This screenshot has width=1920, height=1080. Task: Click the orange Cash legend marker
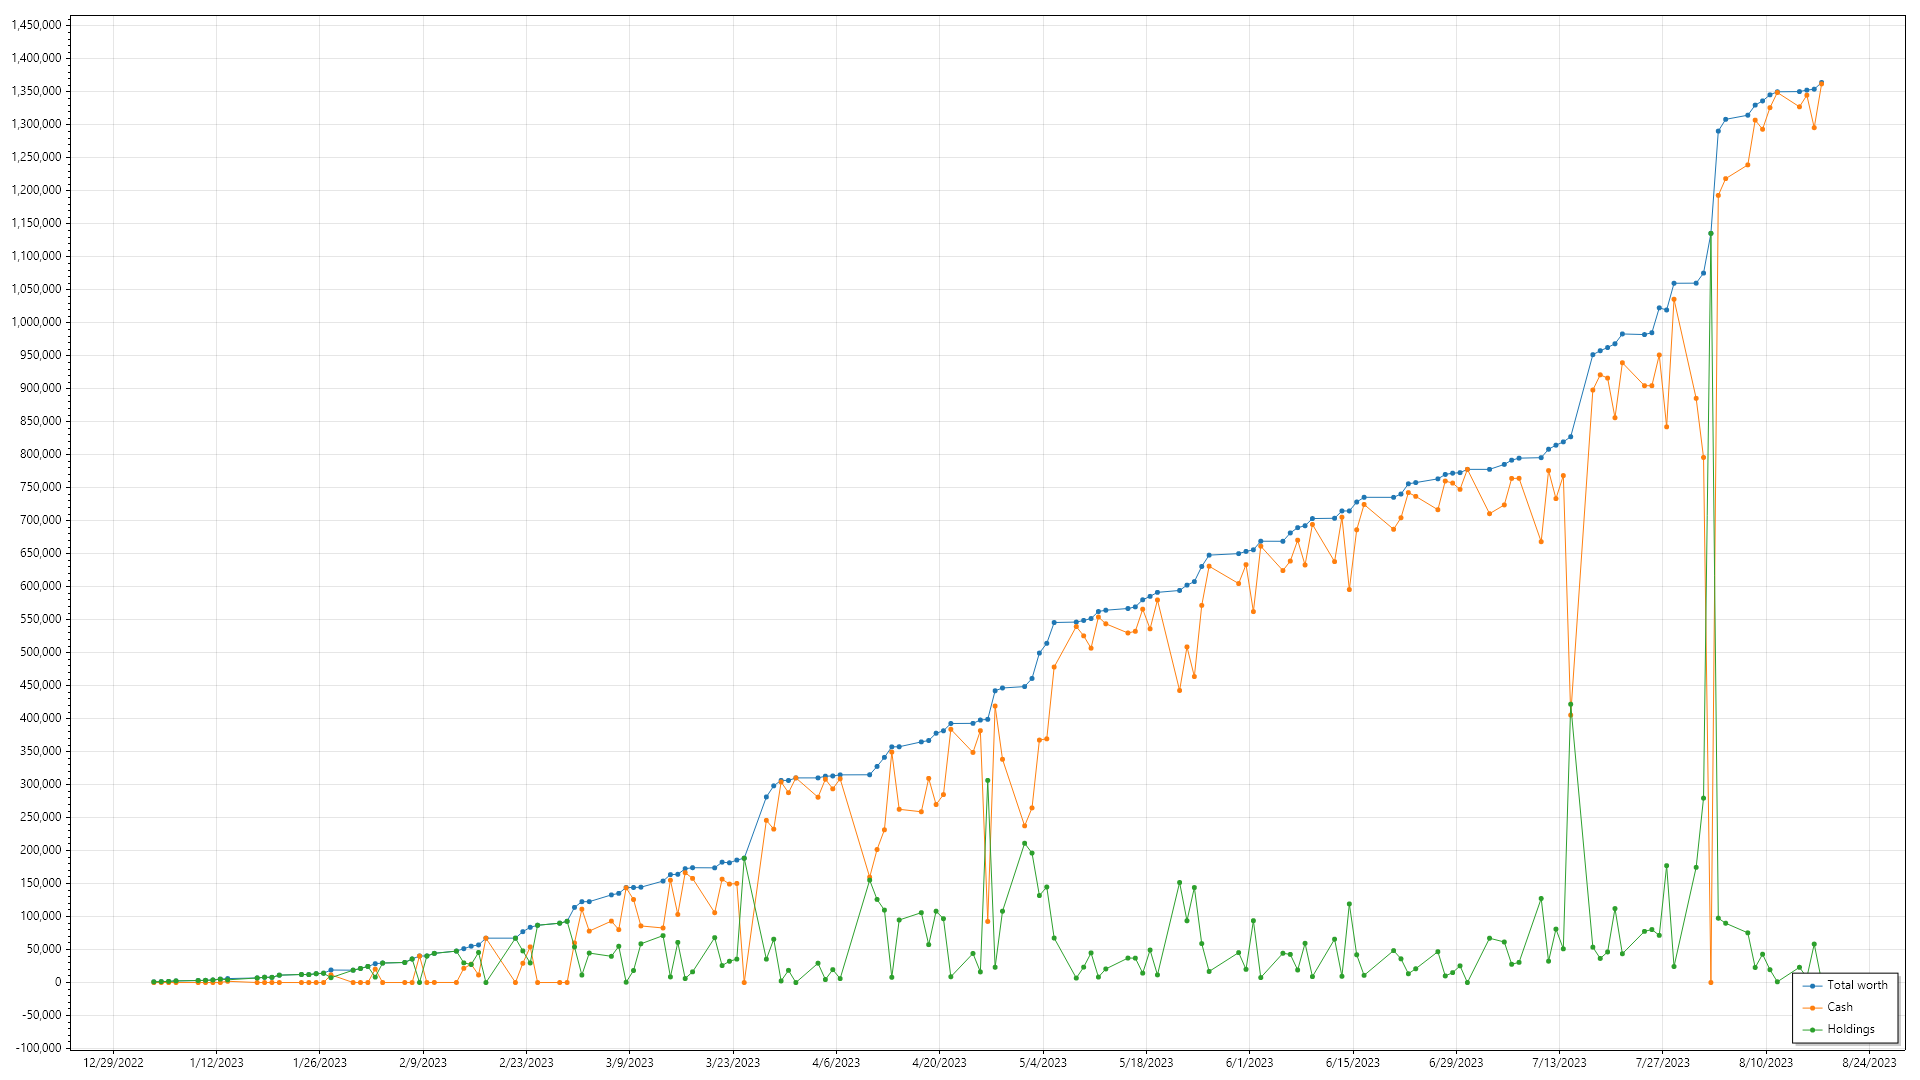pos(1812,1007)
